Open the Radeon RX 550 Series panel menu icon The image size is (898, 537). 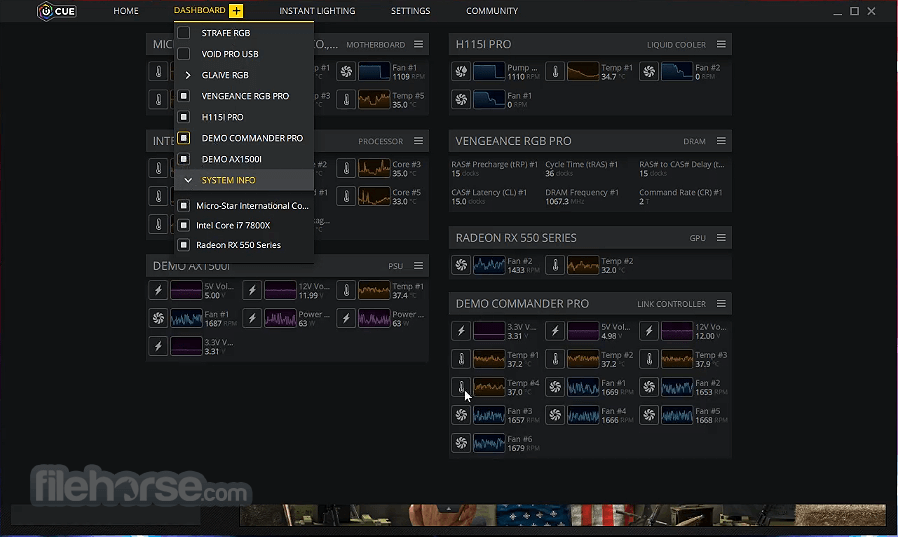pyautogui.click(x=721, y=238)
